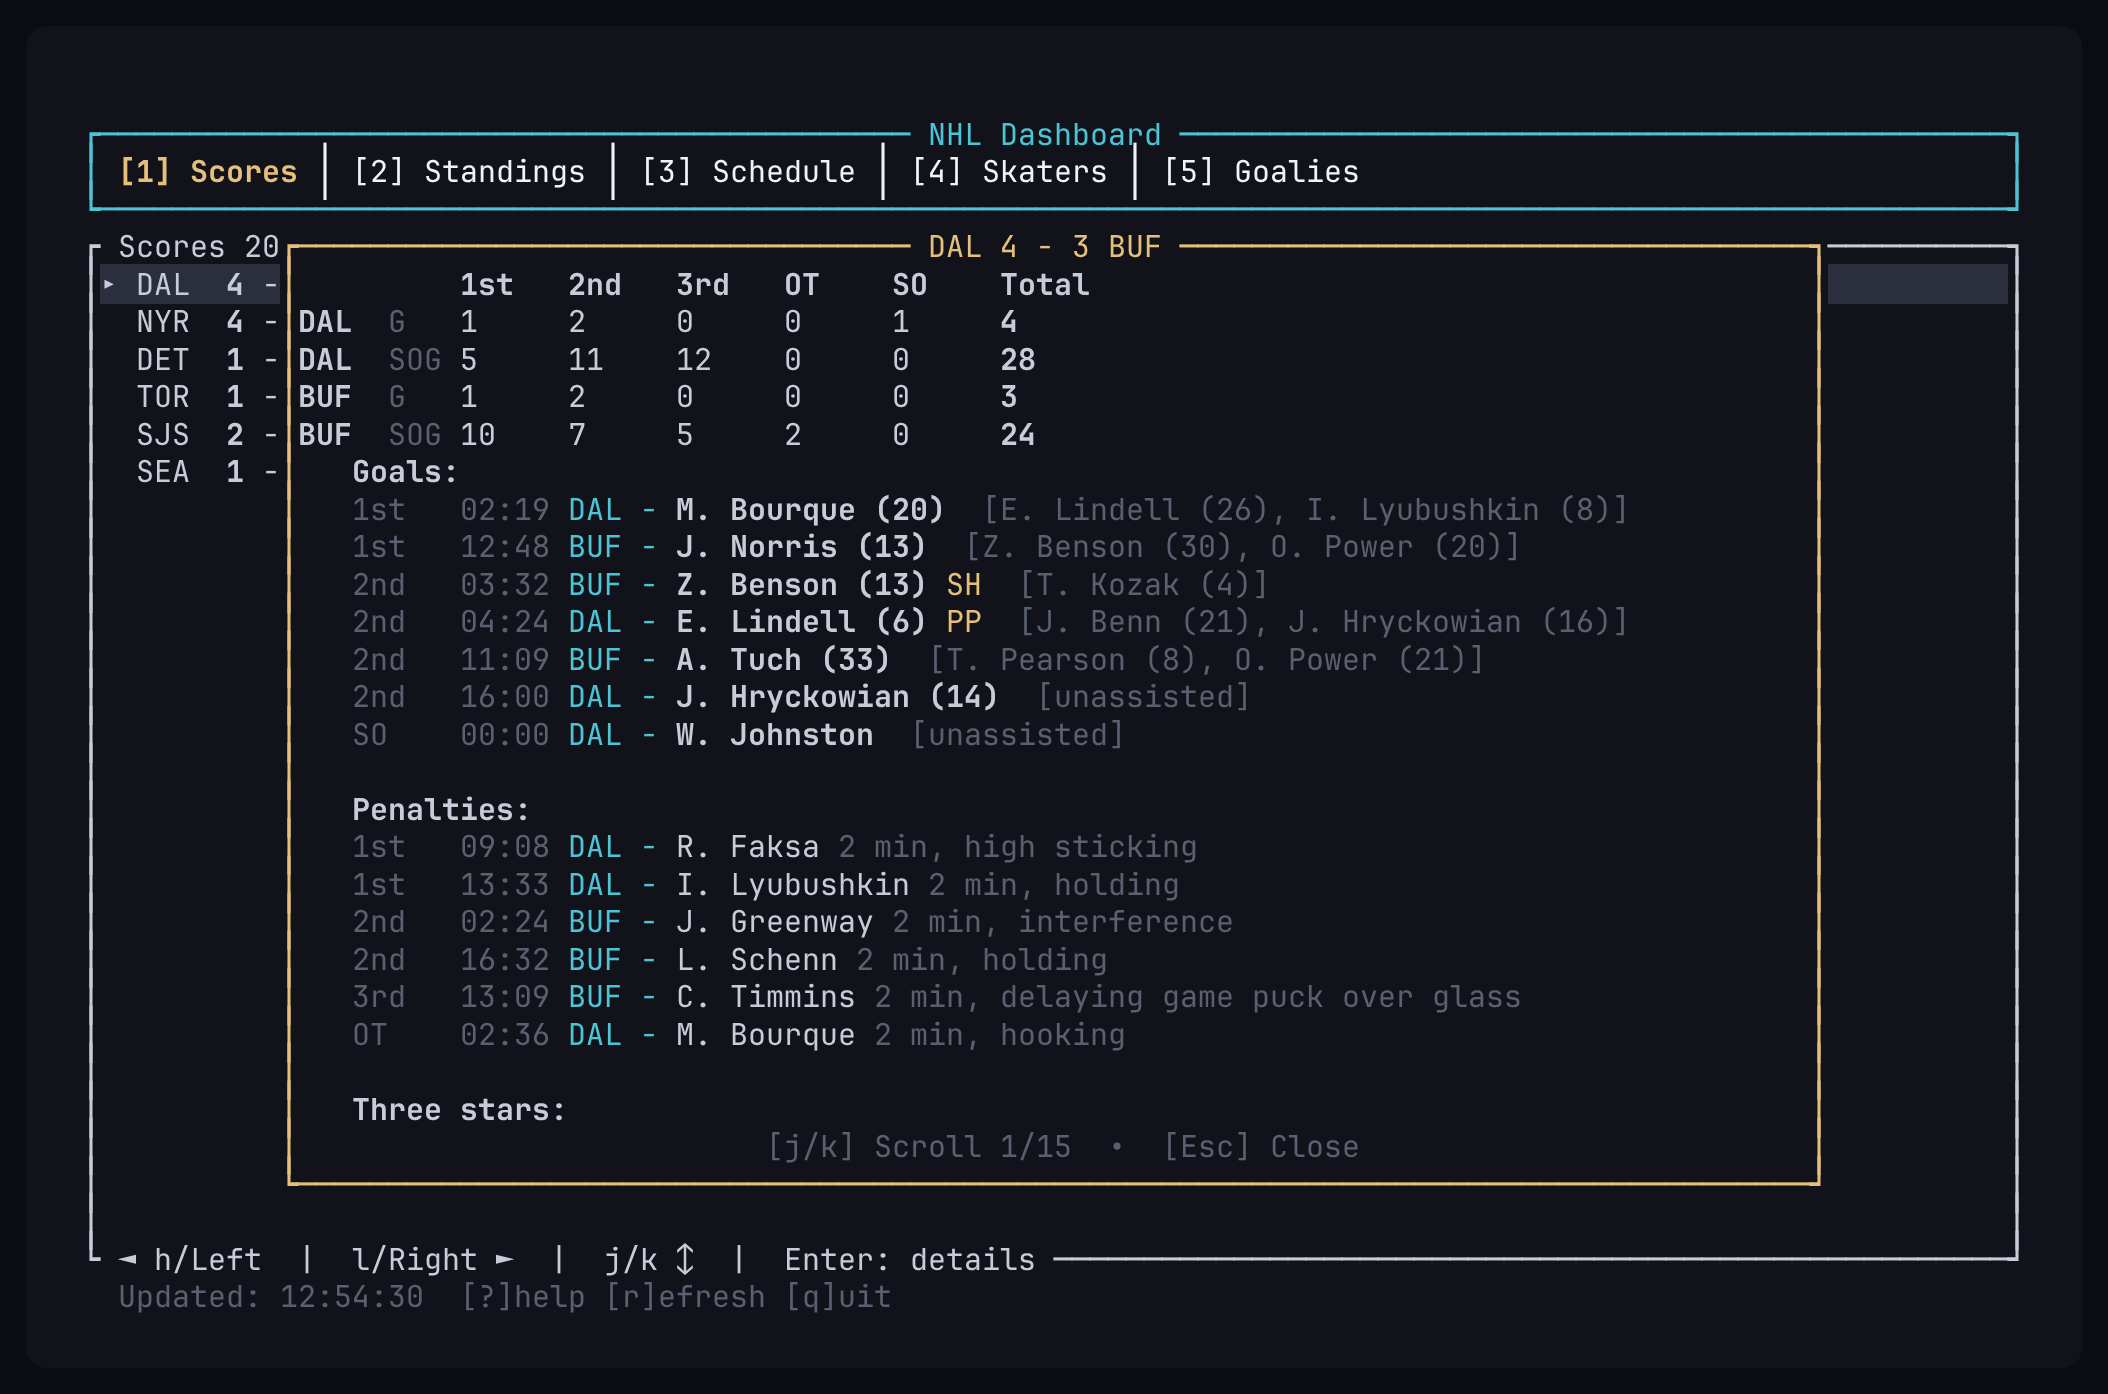This screenshot has height=1394, width=2108.
Task: Click penalty 'J. Greenway 2 min, interference'
Action: (955, 922)
